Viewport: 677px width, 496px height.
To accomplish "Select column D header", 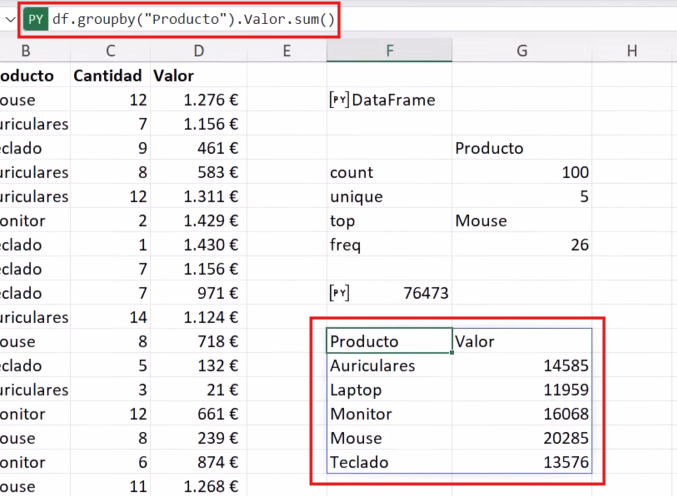I will coord(199,51).
